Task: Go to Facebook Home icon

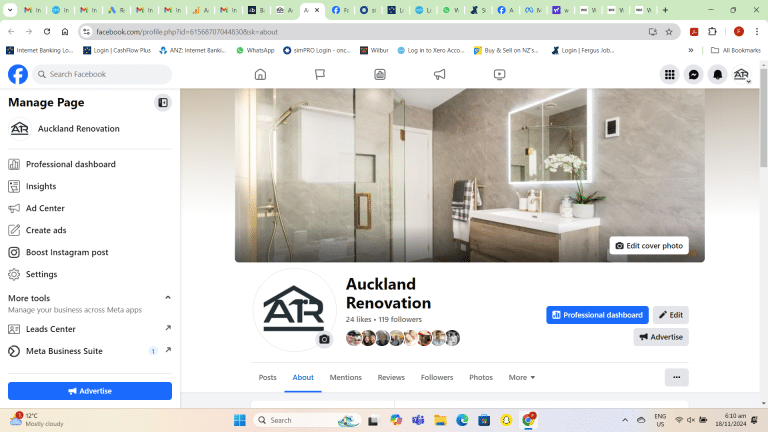Action: (260, 75)
